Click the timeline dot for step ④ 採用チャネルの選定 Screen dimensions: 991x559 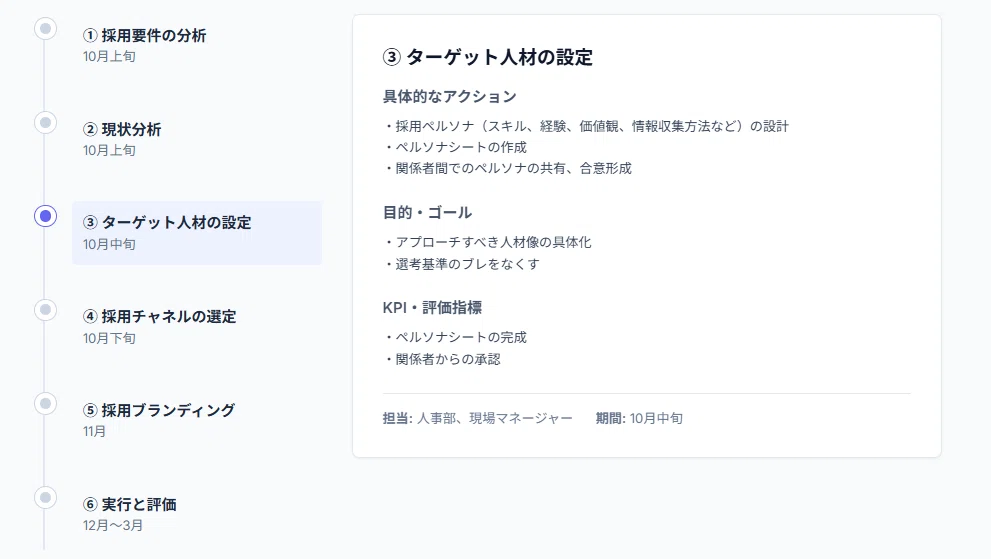click(x=46, y=310)
